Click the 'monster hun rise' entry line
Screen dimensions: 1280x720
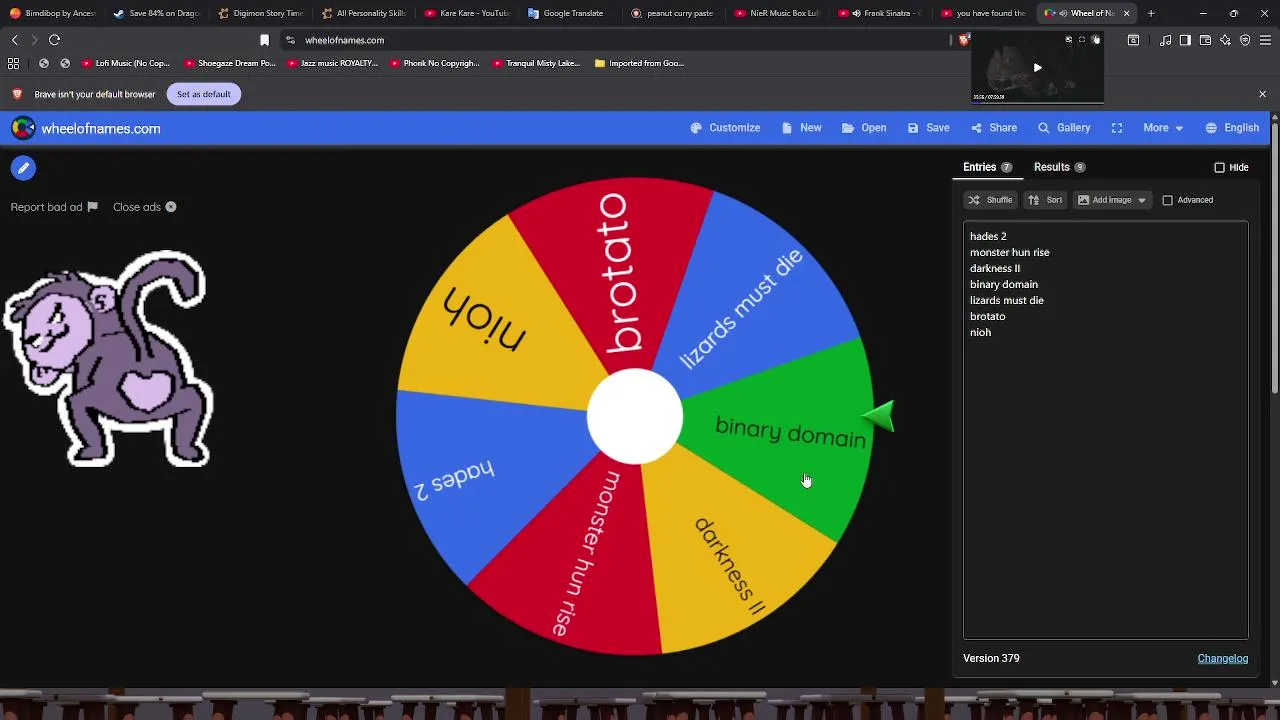coord(1009,252)
